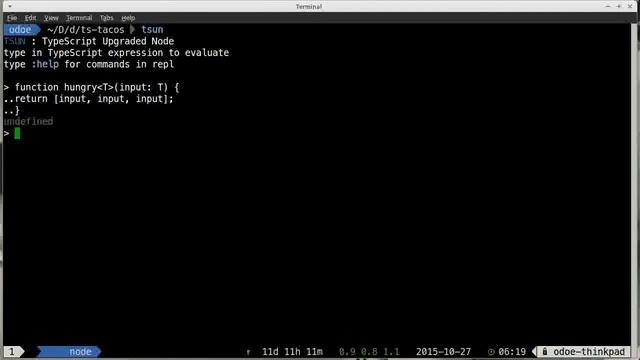Click the tsun command text
Viewport: 640px width, 360px height.
point(152,30)
